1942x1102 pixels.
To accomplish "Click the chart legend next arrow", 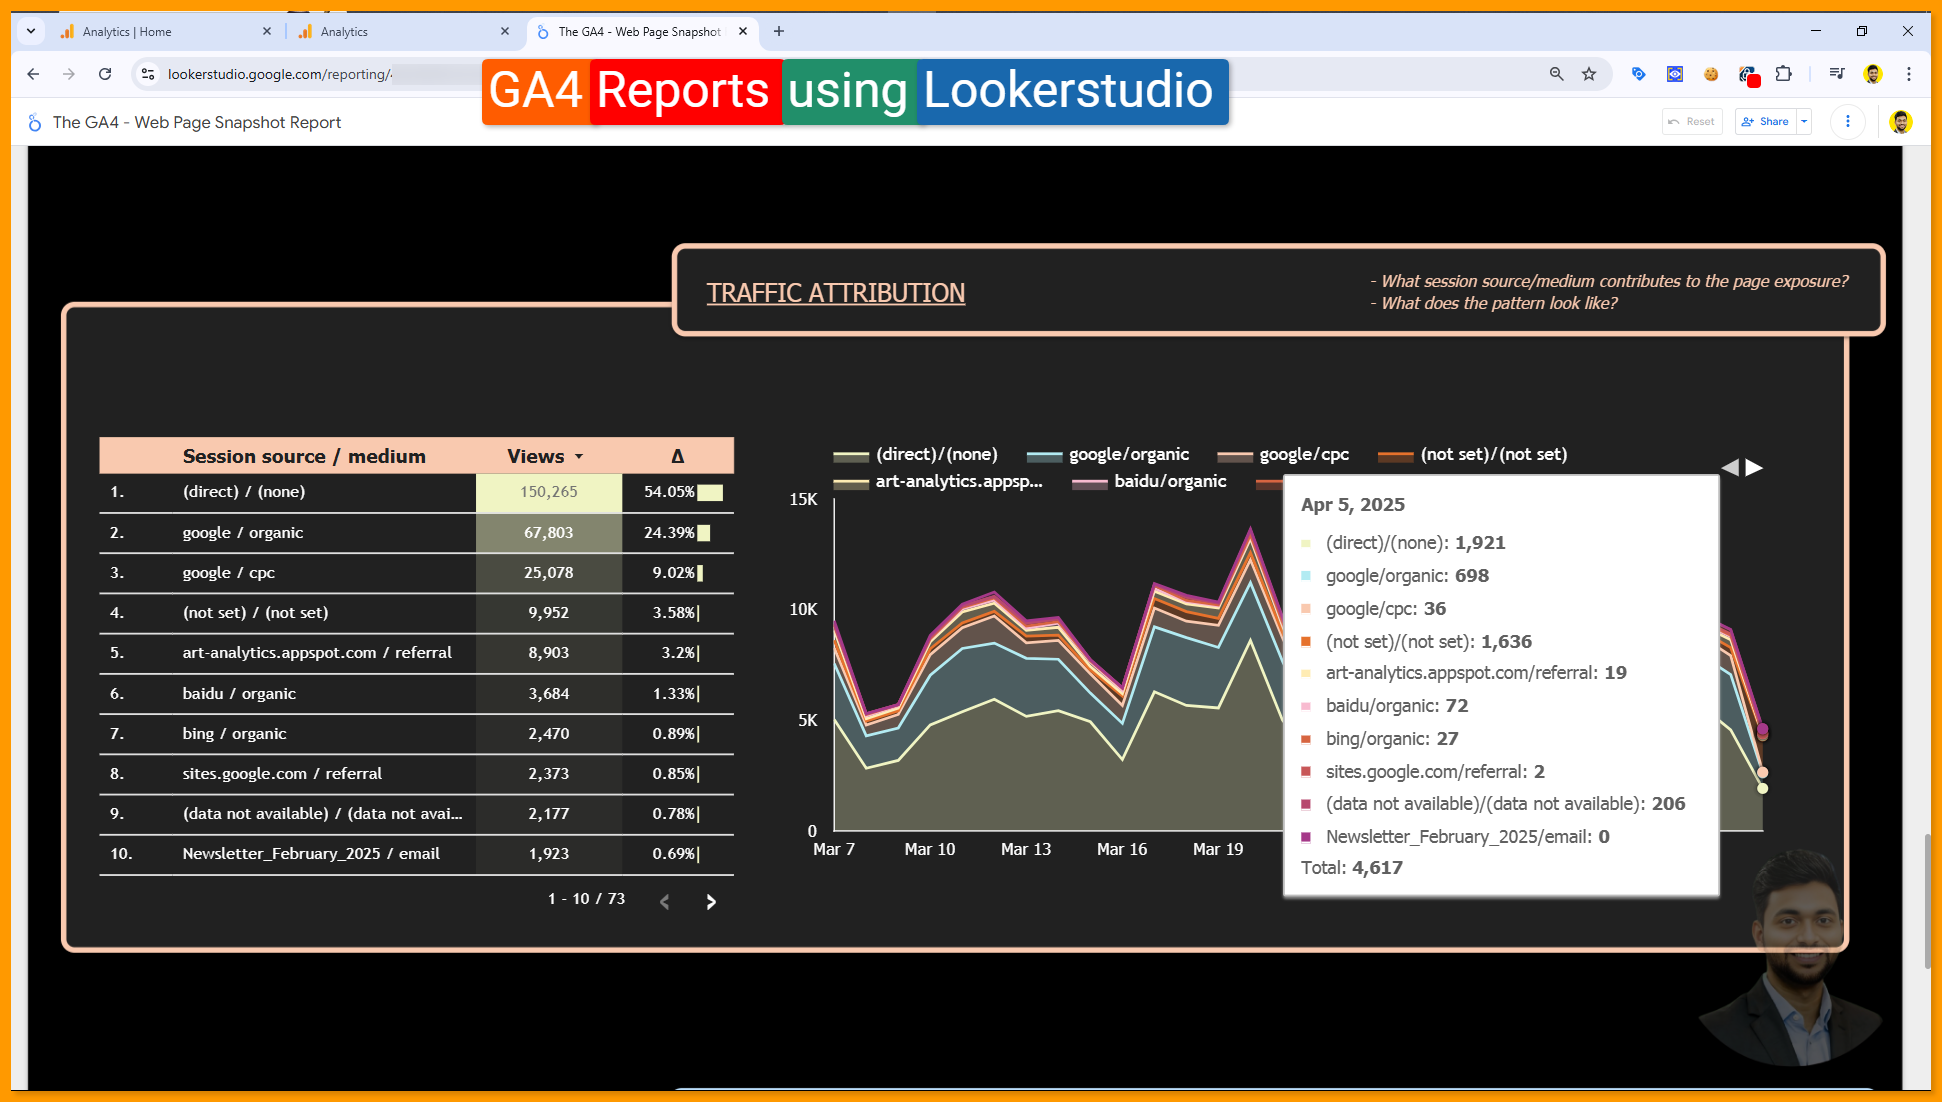I will click(x=1754, y=468).
